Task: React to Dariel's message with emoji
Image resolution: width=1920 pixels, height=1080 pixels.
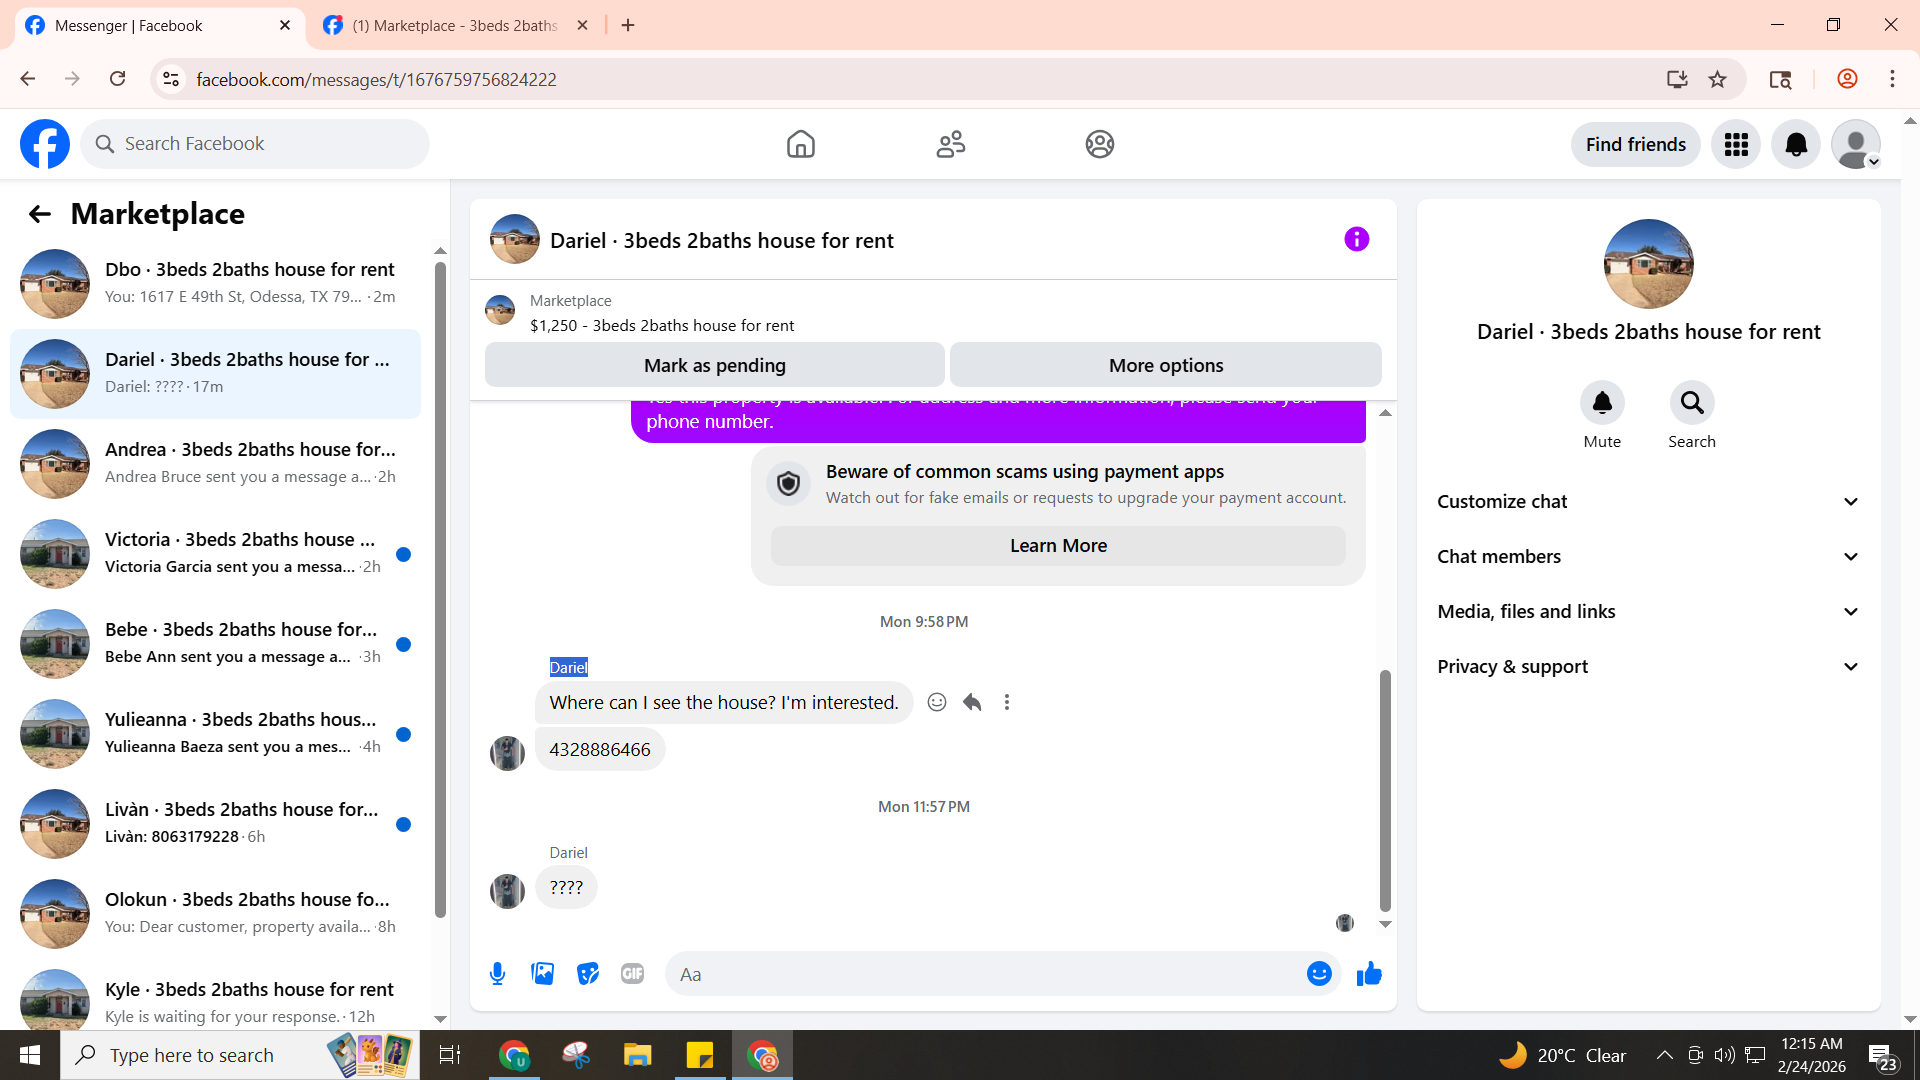Action: pyautogui.click(x=937, y=702)
